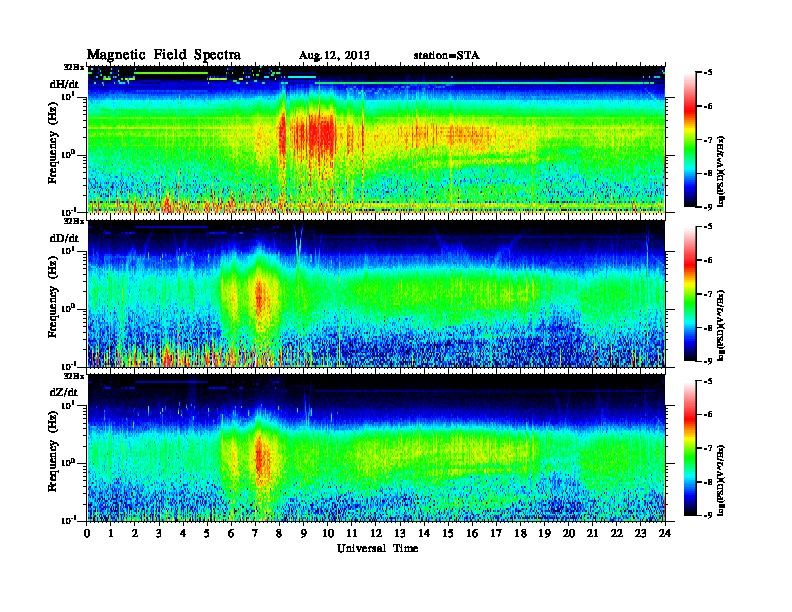Click the log(PSD) label beside dH/dt color bar

pyautogui.click(x=721, y=171)
